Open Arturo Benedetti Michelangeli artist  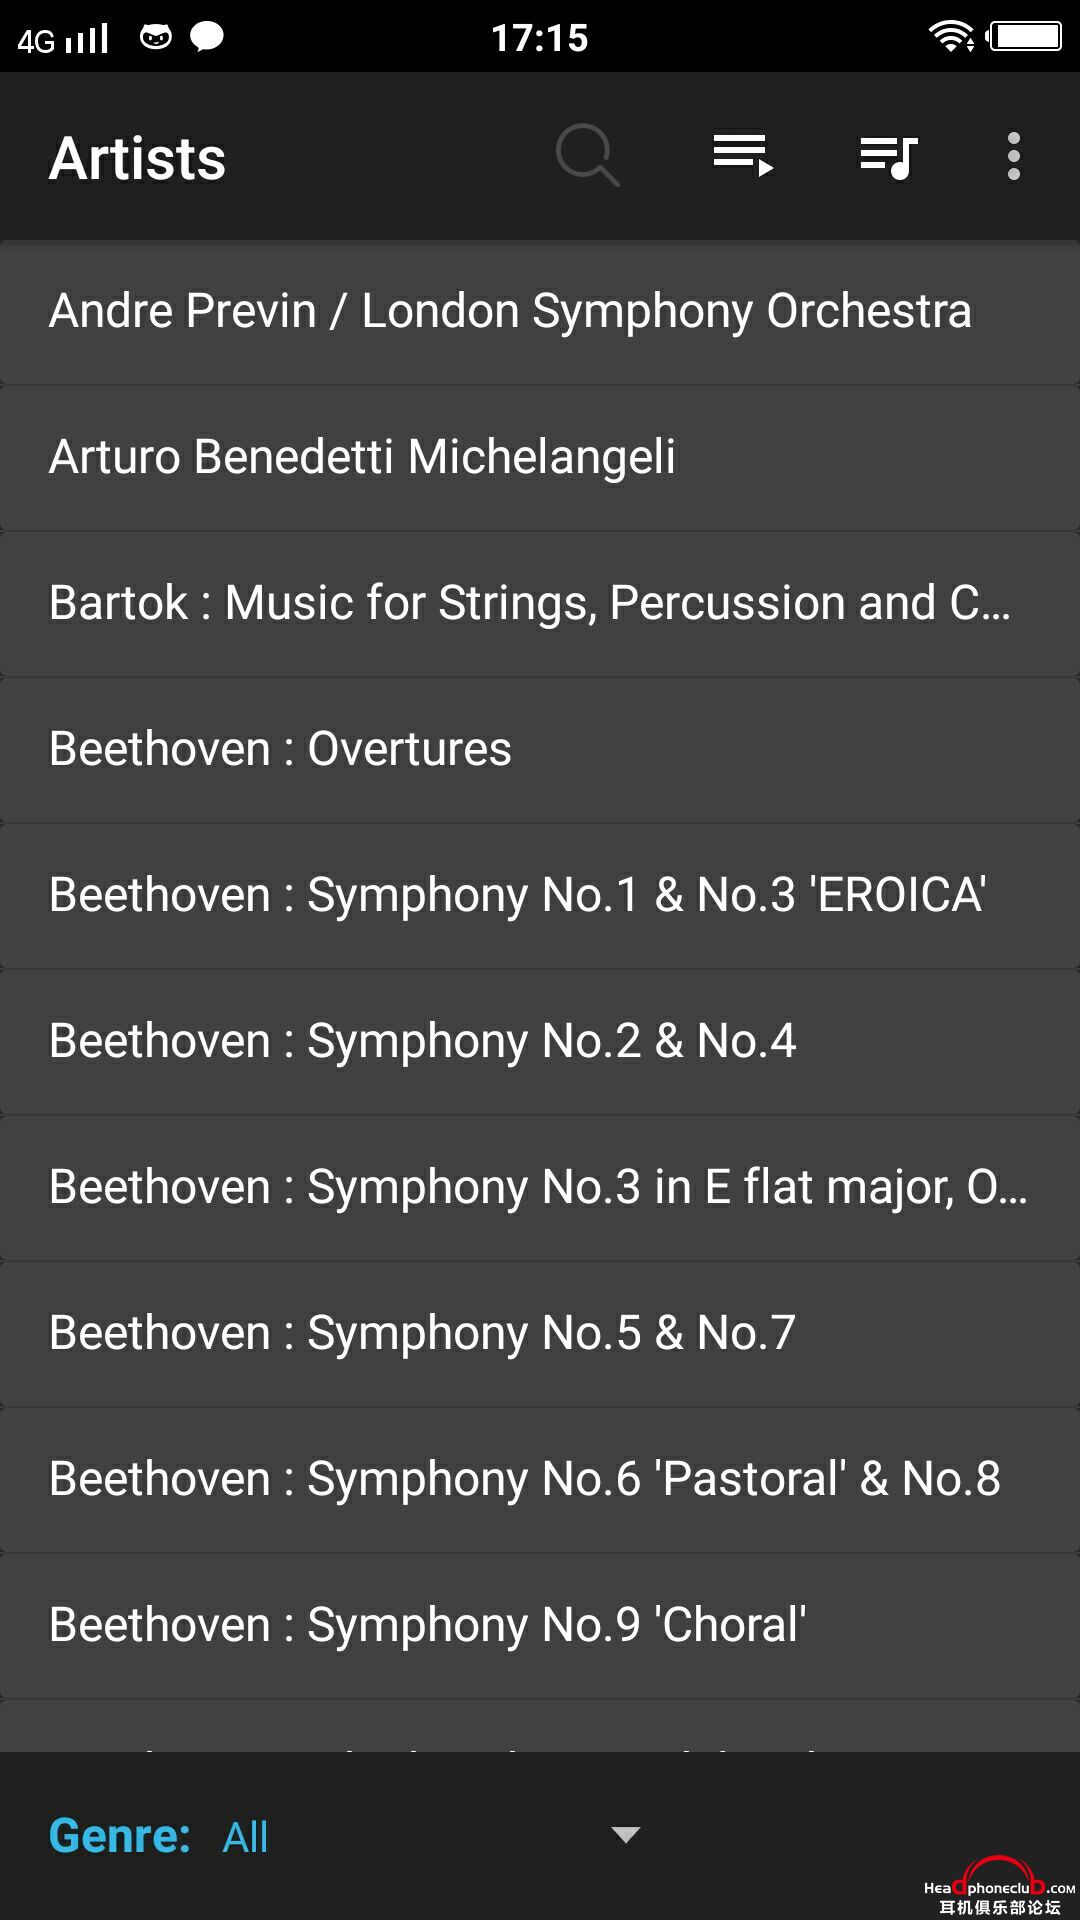540,458
